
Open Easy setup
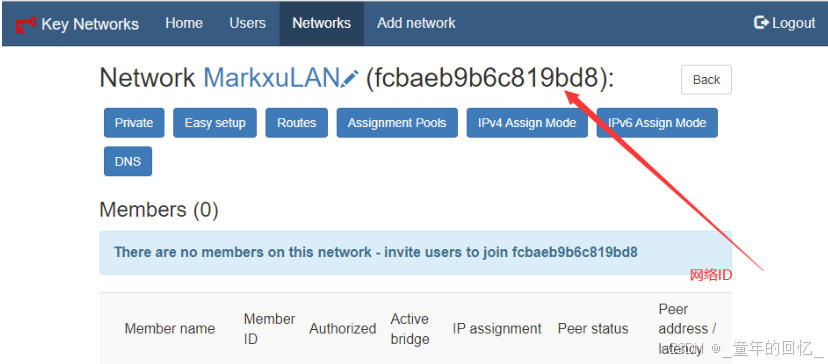215,123
